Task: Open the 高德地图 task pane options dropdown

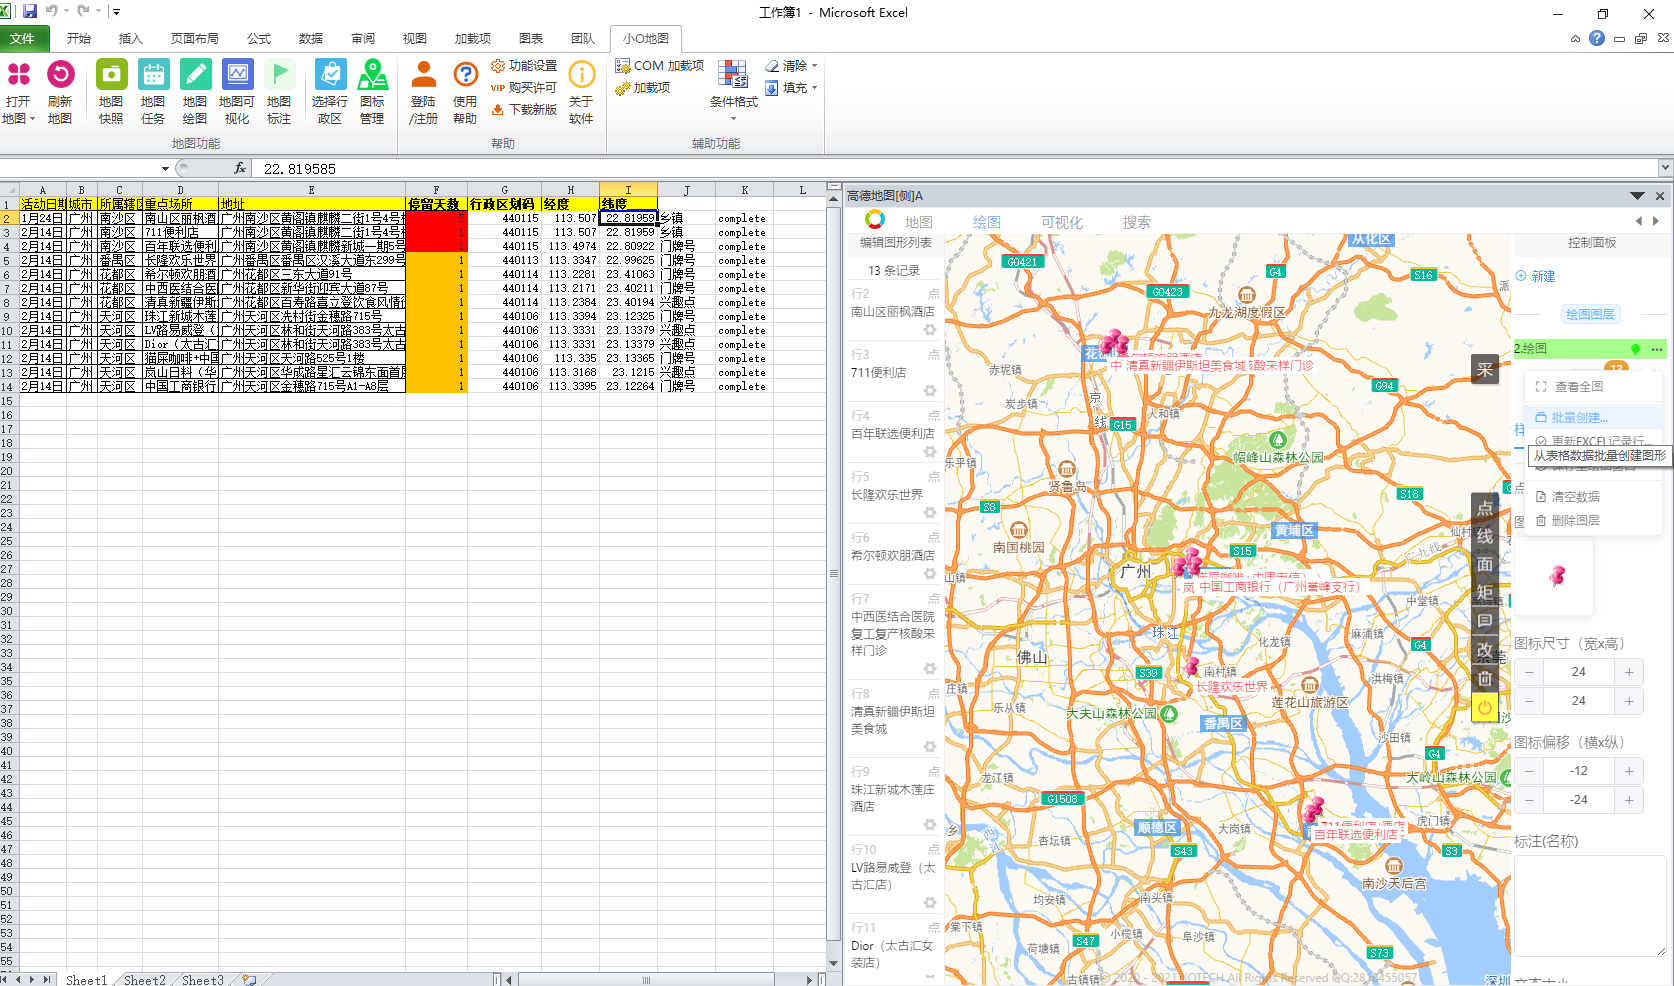Action: coord(1637,196)
